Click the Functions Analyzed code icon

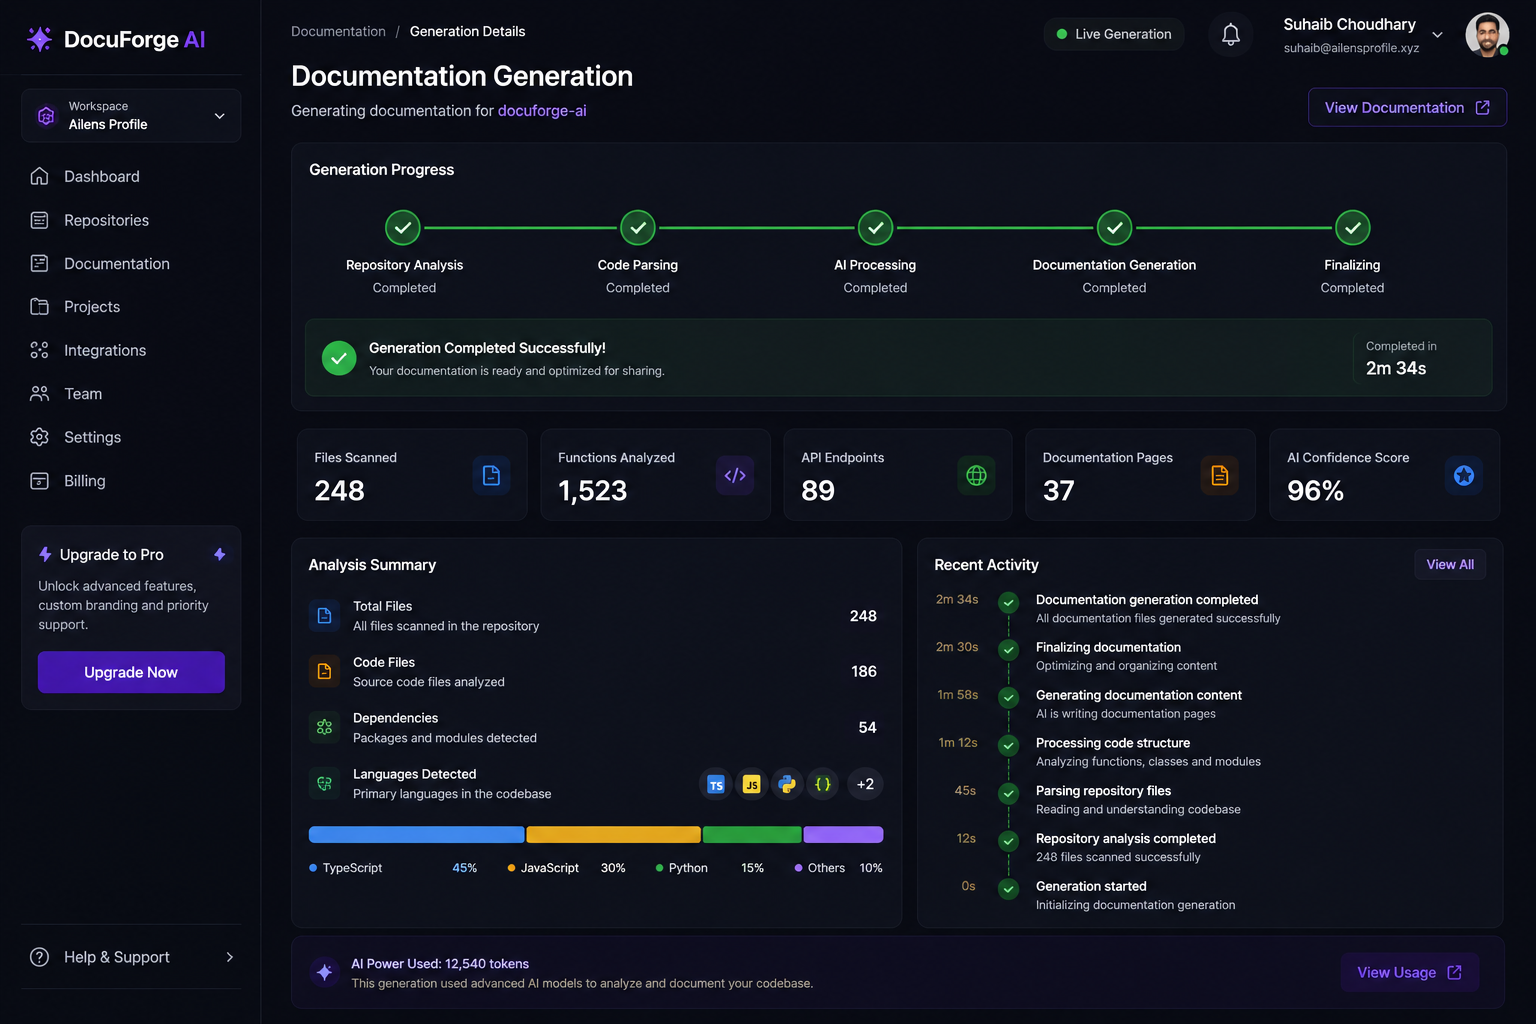click(735, 475)
